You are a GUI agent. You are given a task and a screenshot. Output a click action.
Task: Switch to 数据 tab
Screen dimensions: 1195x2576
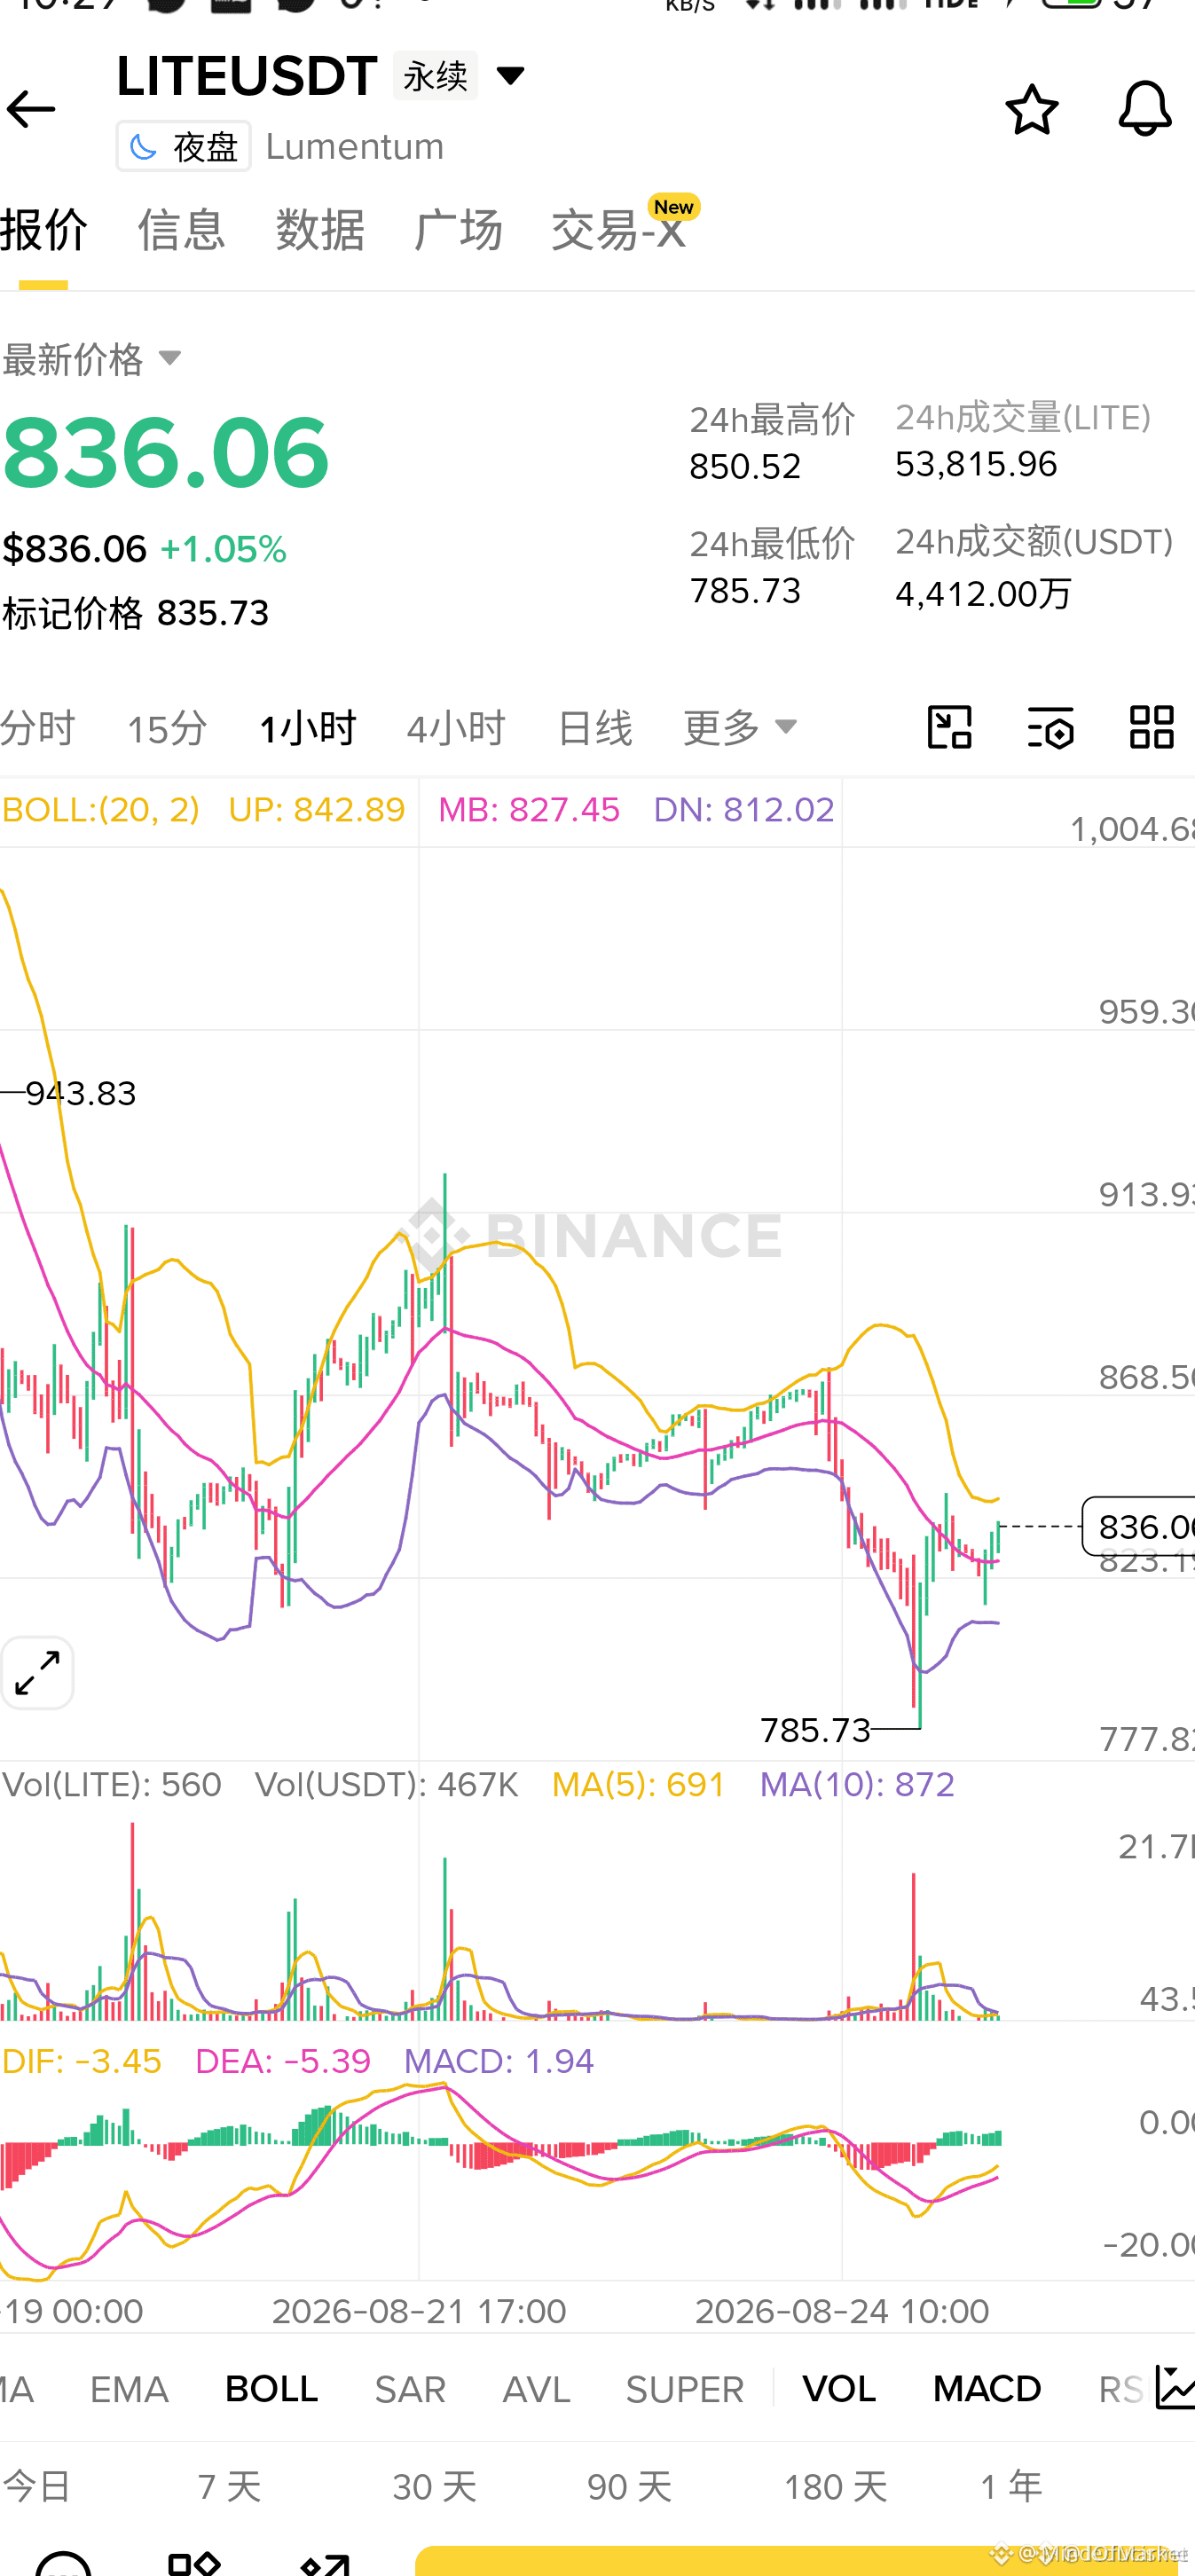click(320, 229)
